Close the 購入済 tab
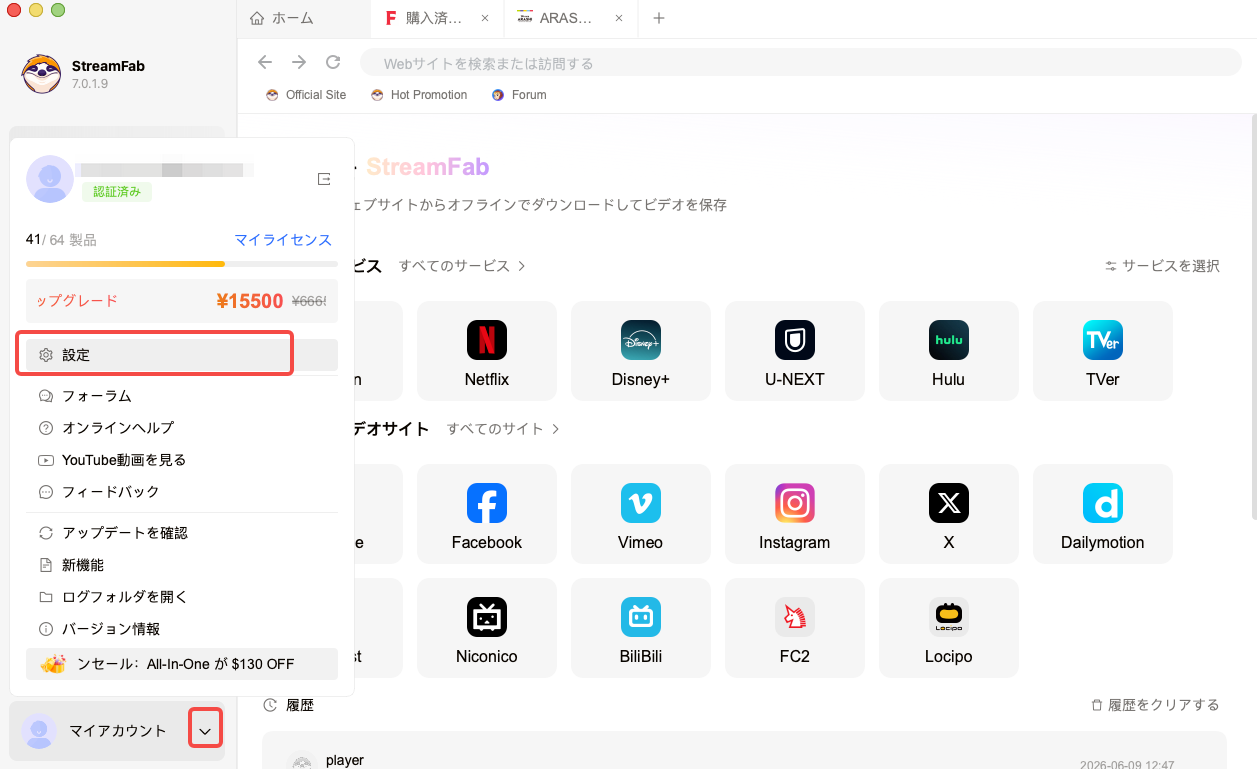Image resolution: width=1257 pixels, height=769 pixels. 486,18
